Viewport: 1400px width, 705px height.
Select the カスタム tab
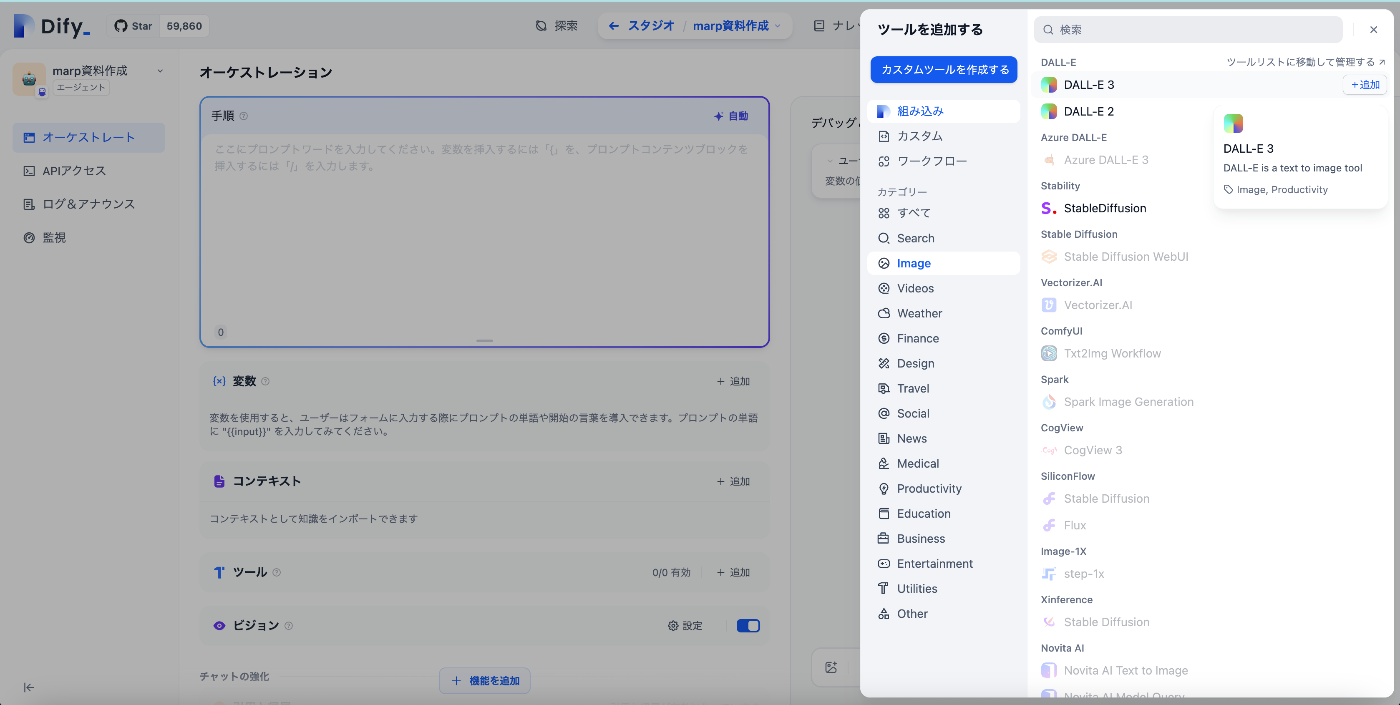click(943, 136)
